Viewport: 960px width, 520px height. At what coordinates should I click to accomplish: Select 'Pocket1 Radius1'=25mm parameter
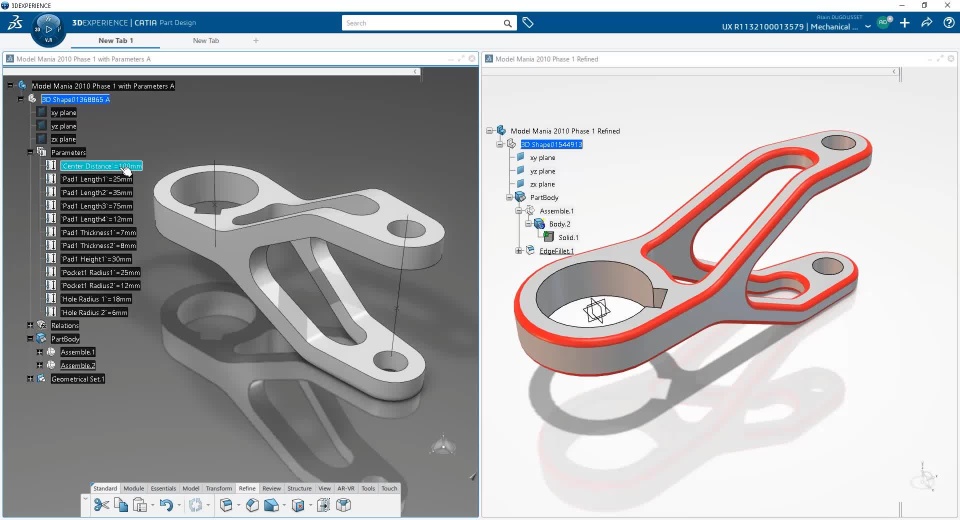click(x=100, y=273)
